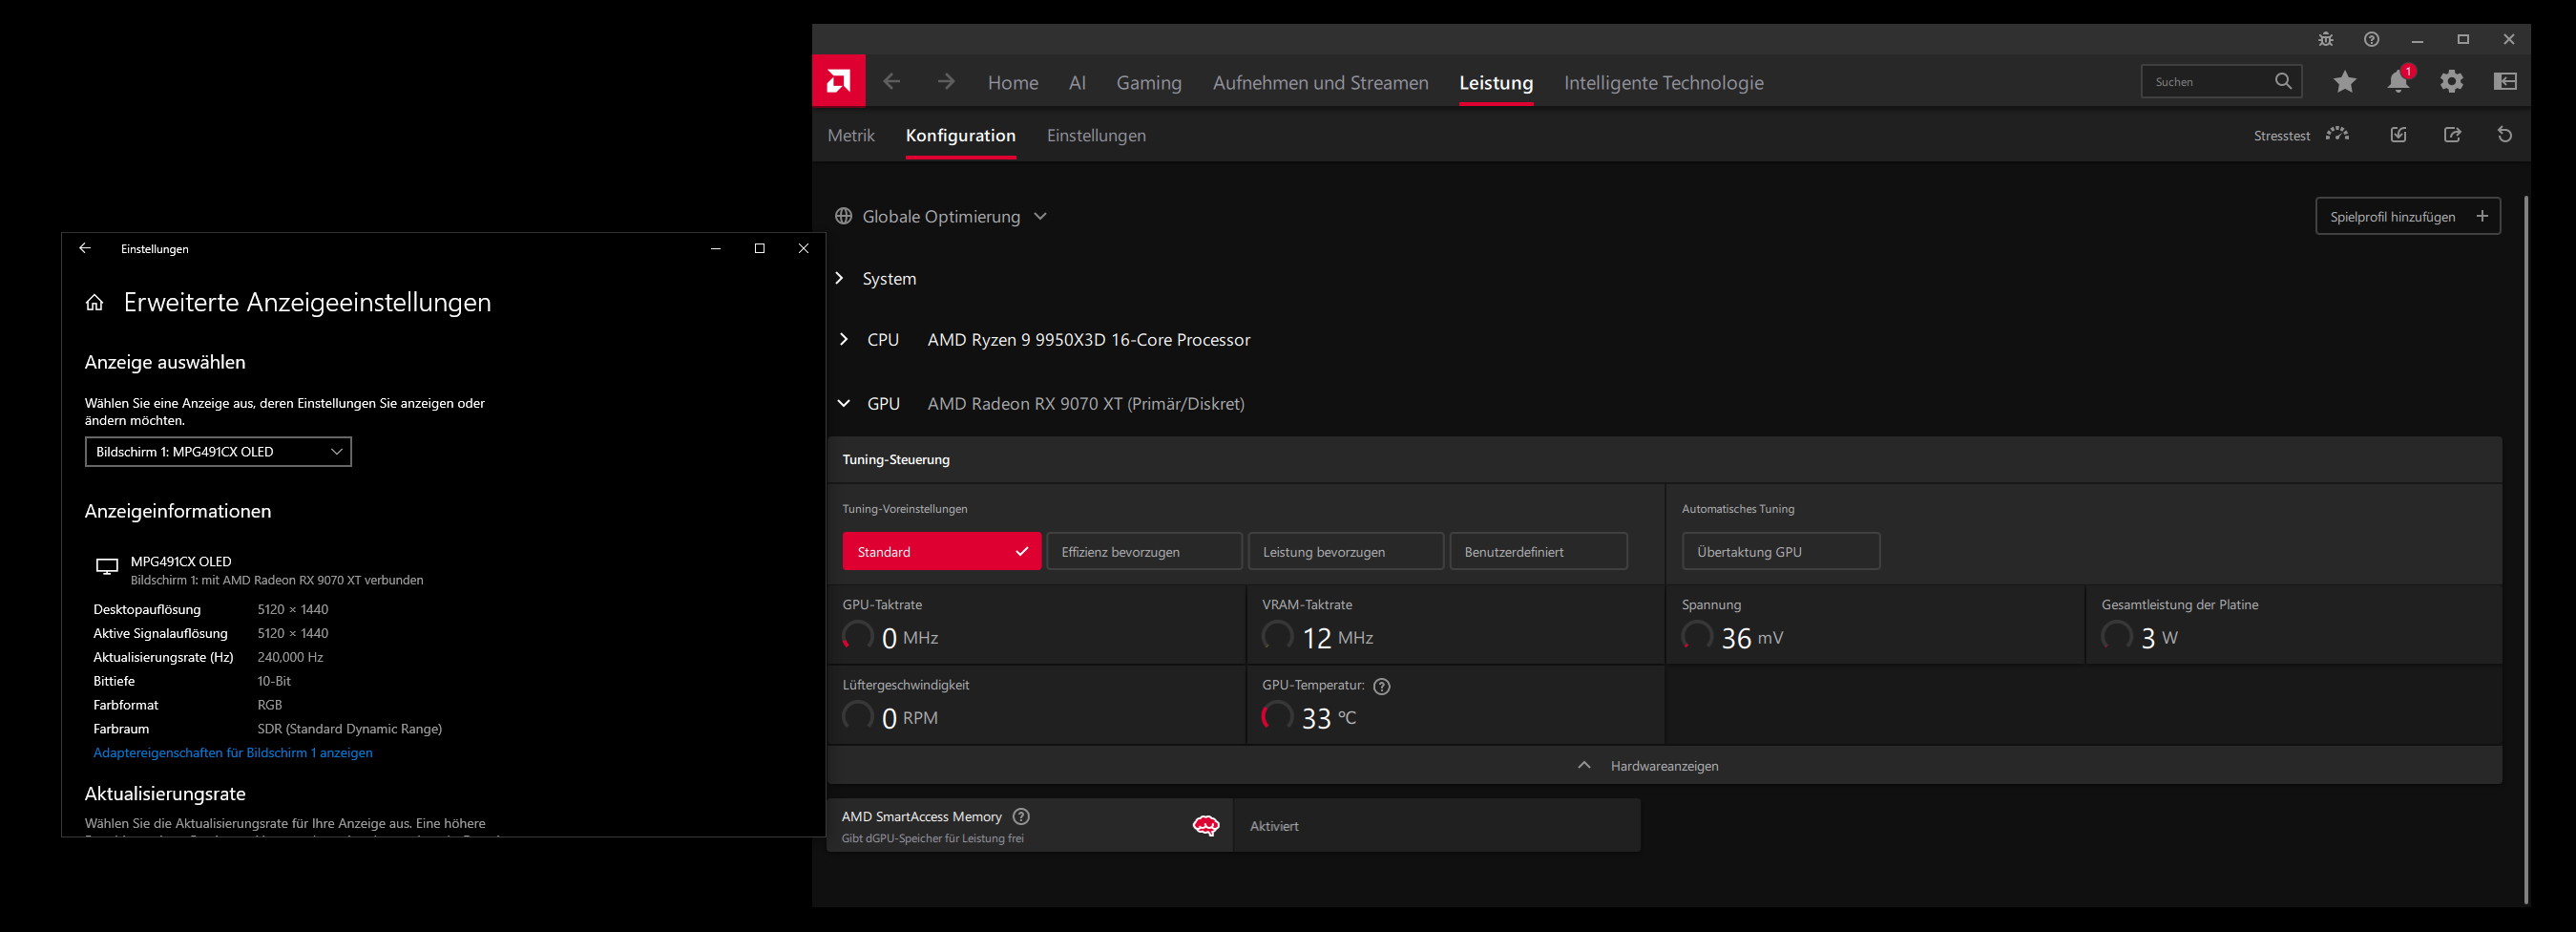The height and width of the screenshot is (932, 2576).
Task: Open Adaptereigenschaften für Bildschirm 1 link
Action: 233,753
